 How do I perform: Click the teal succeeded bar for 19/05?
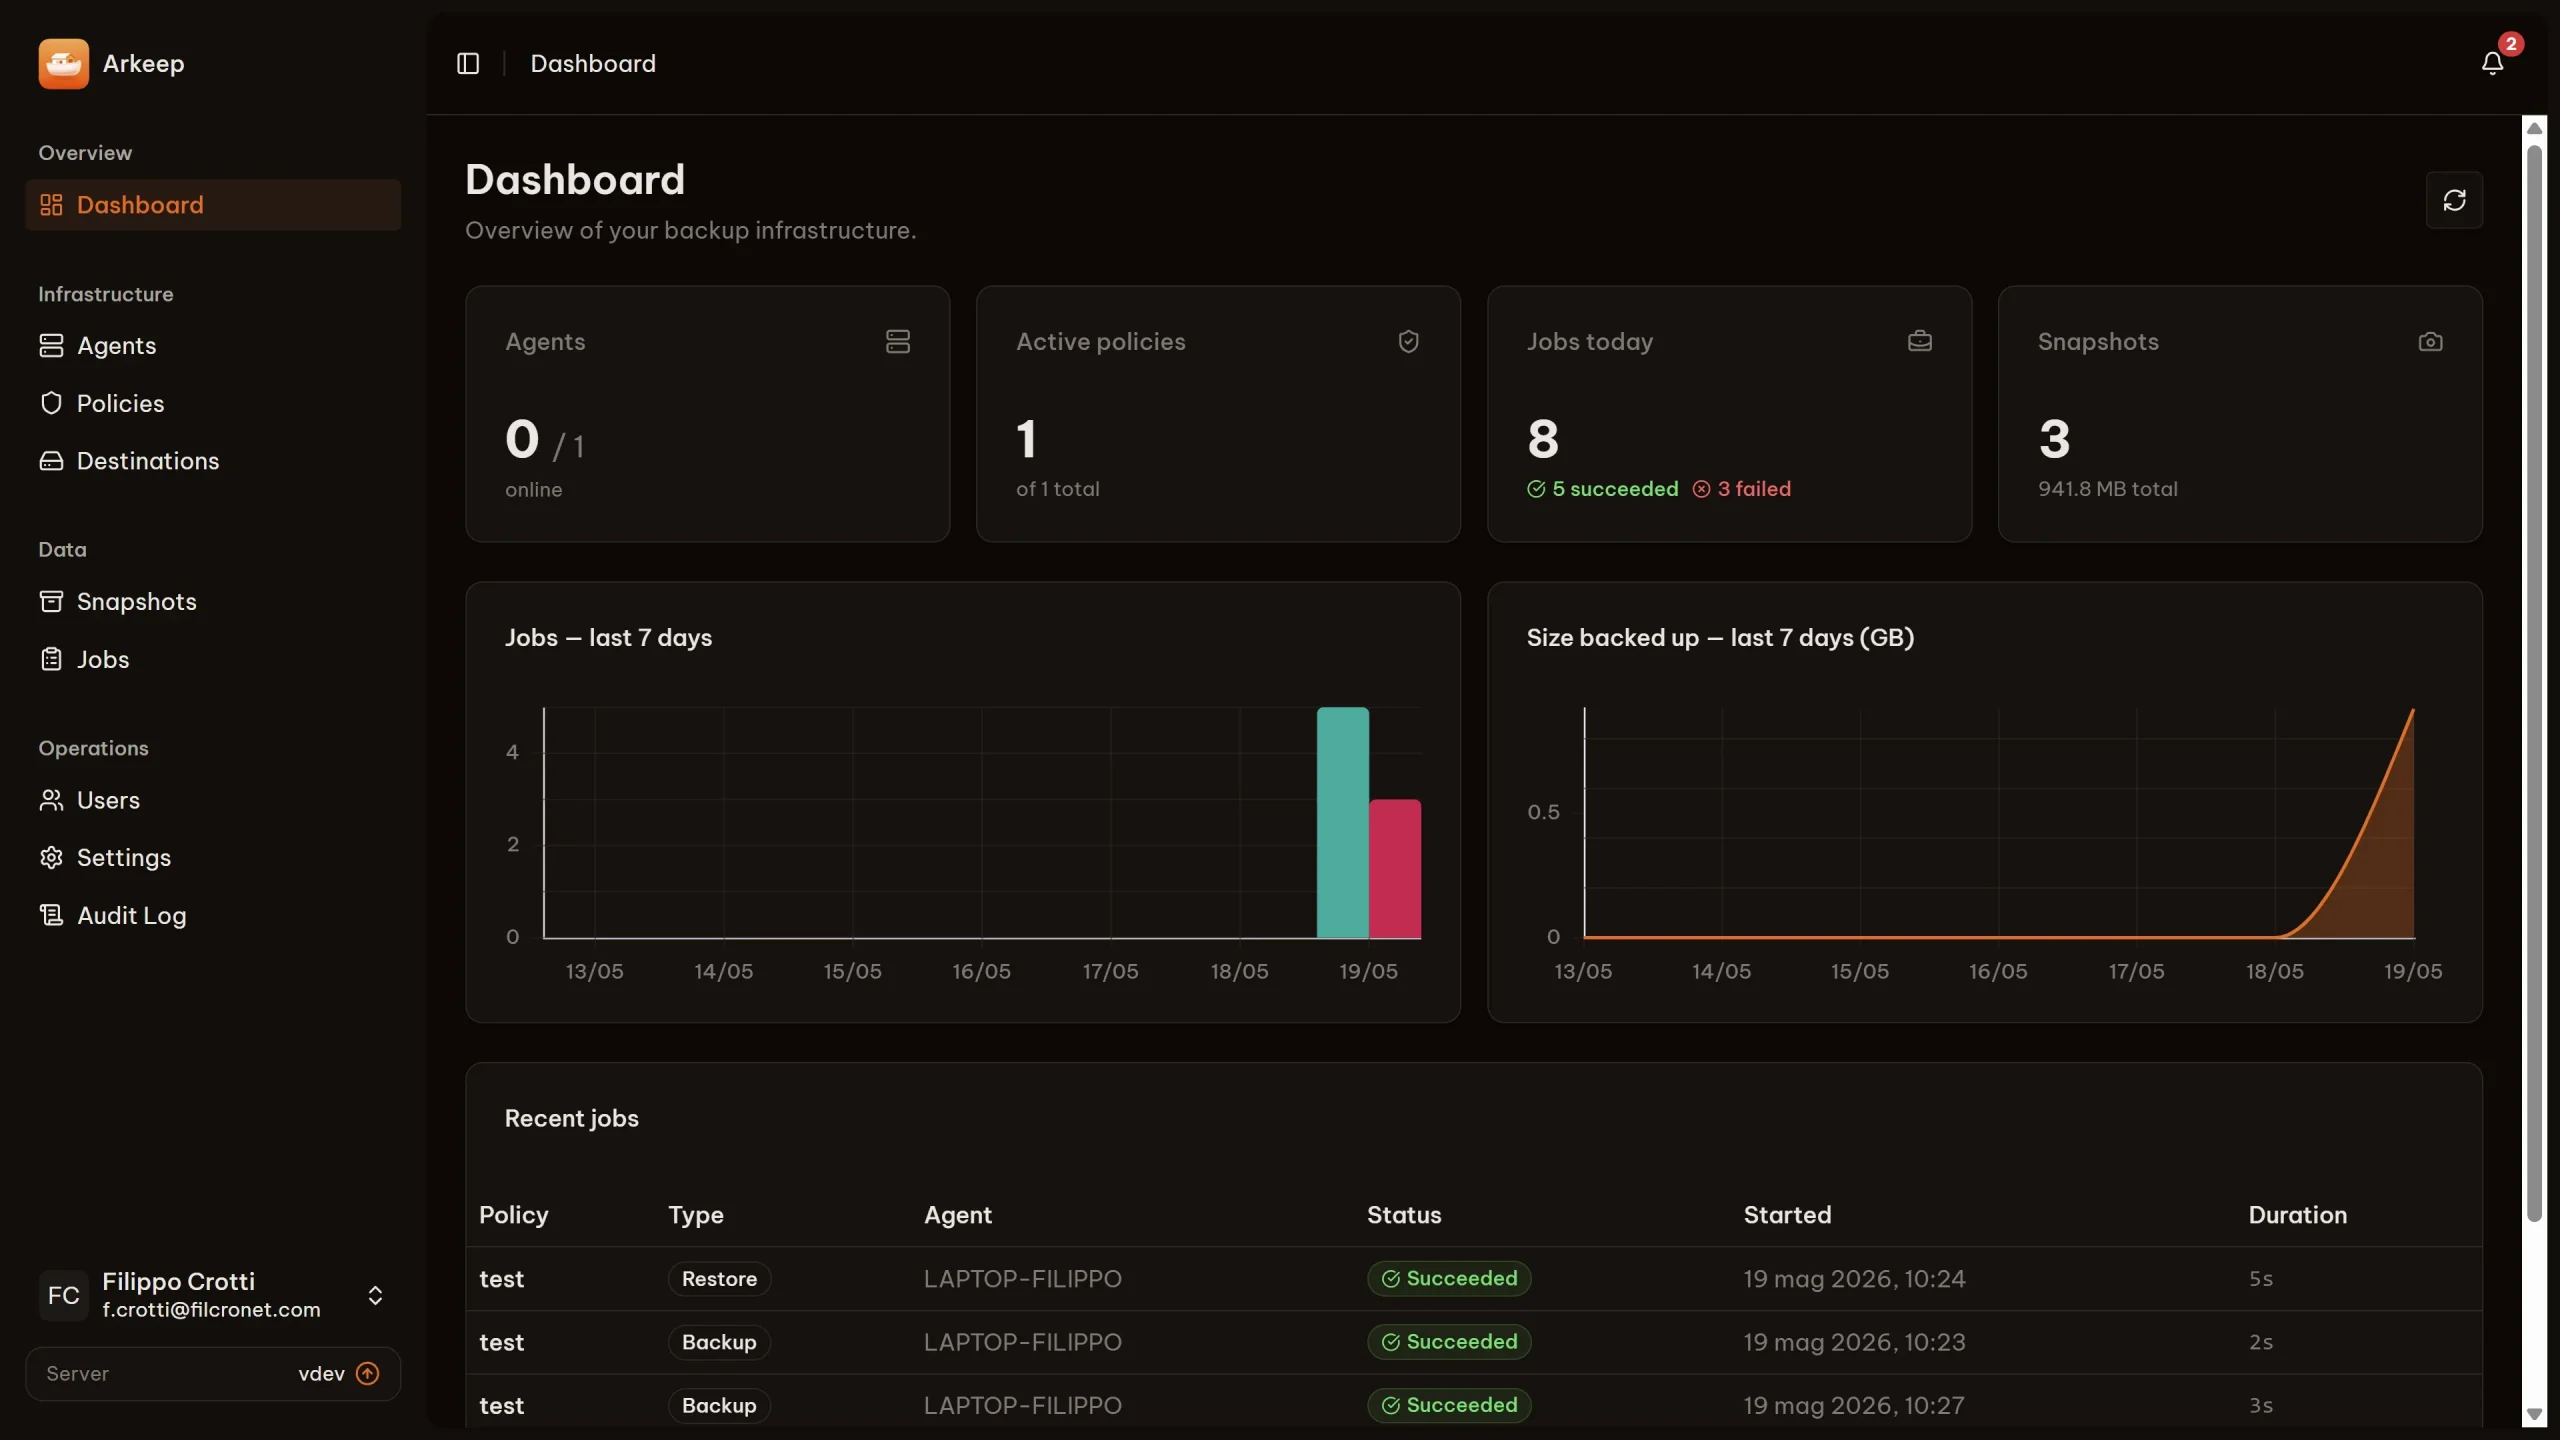tap(1342, 822)
